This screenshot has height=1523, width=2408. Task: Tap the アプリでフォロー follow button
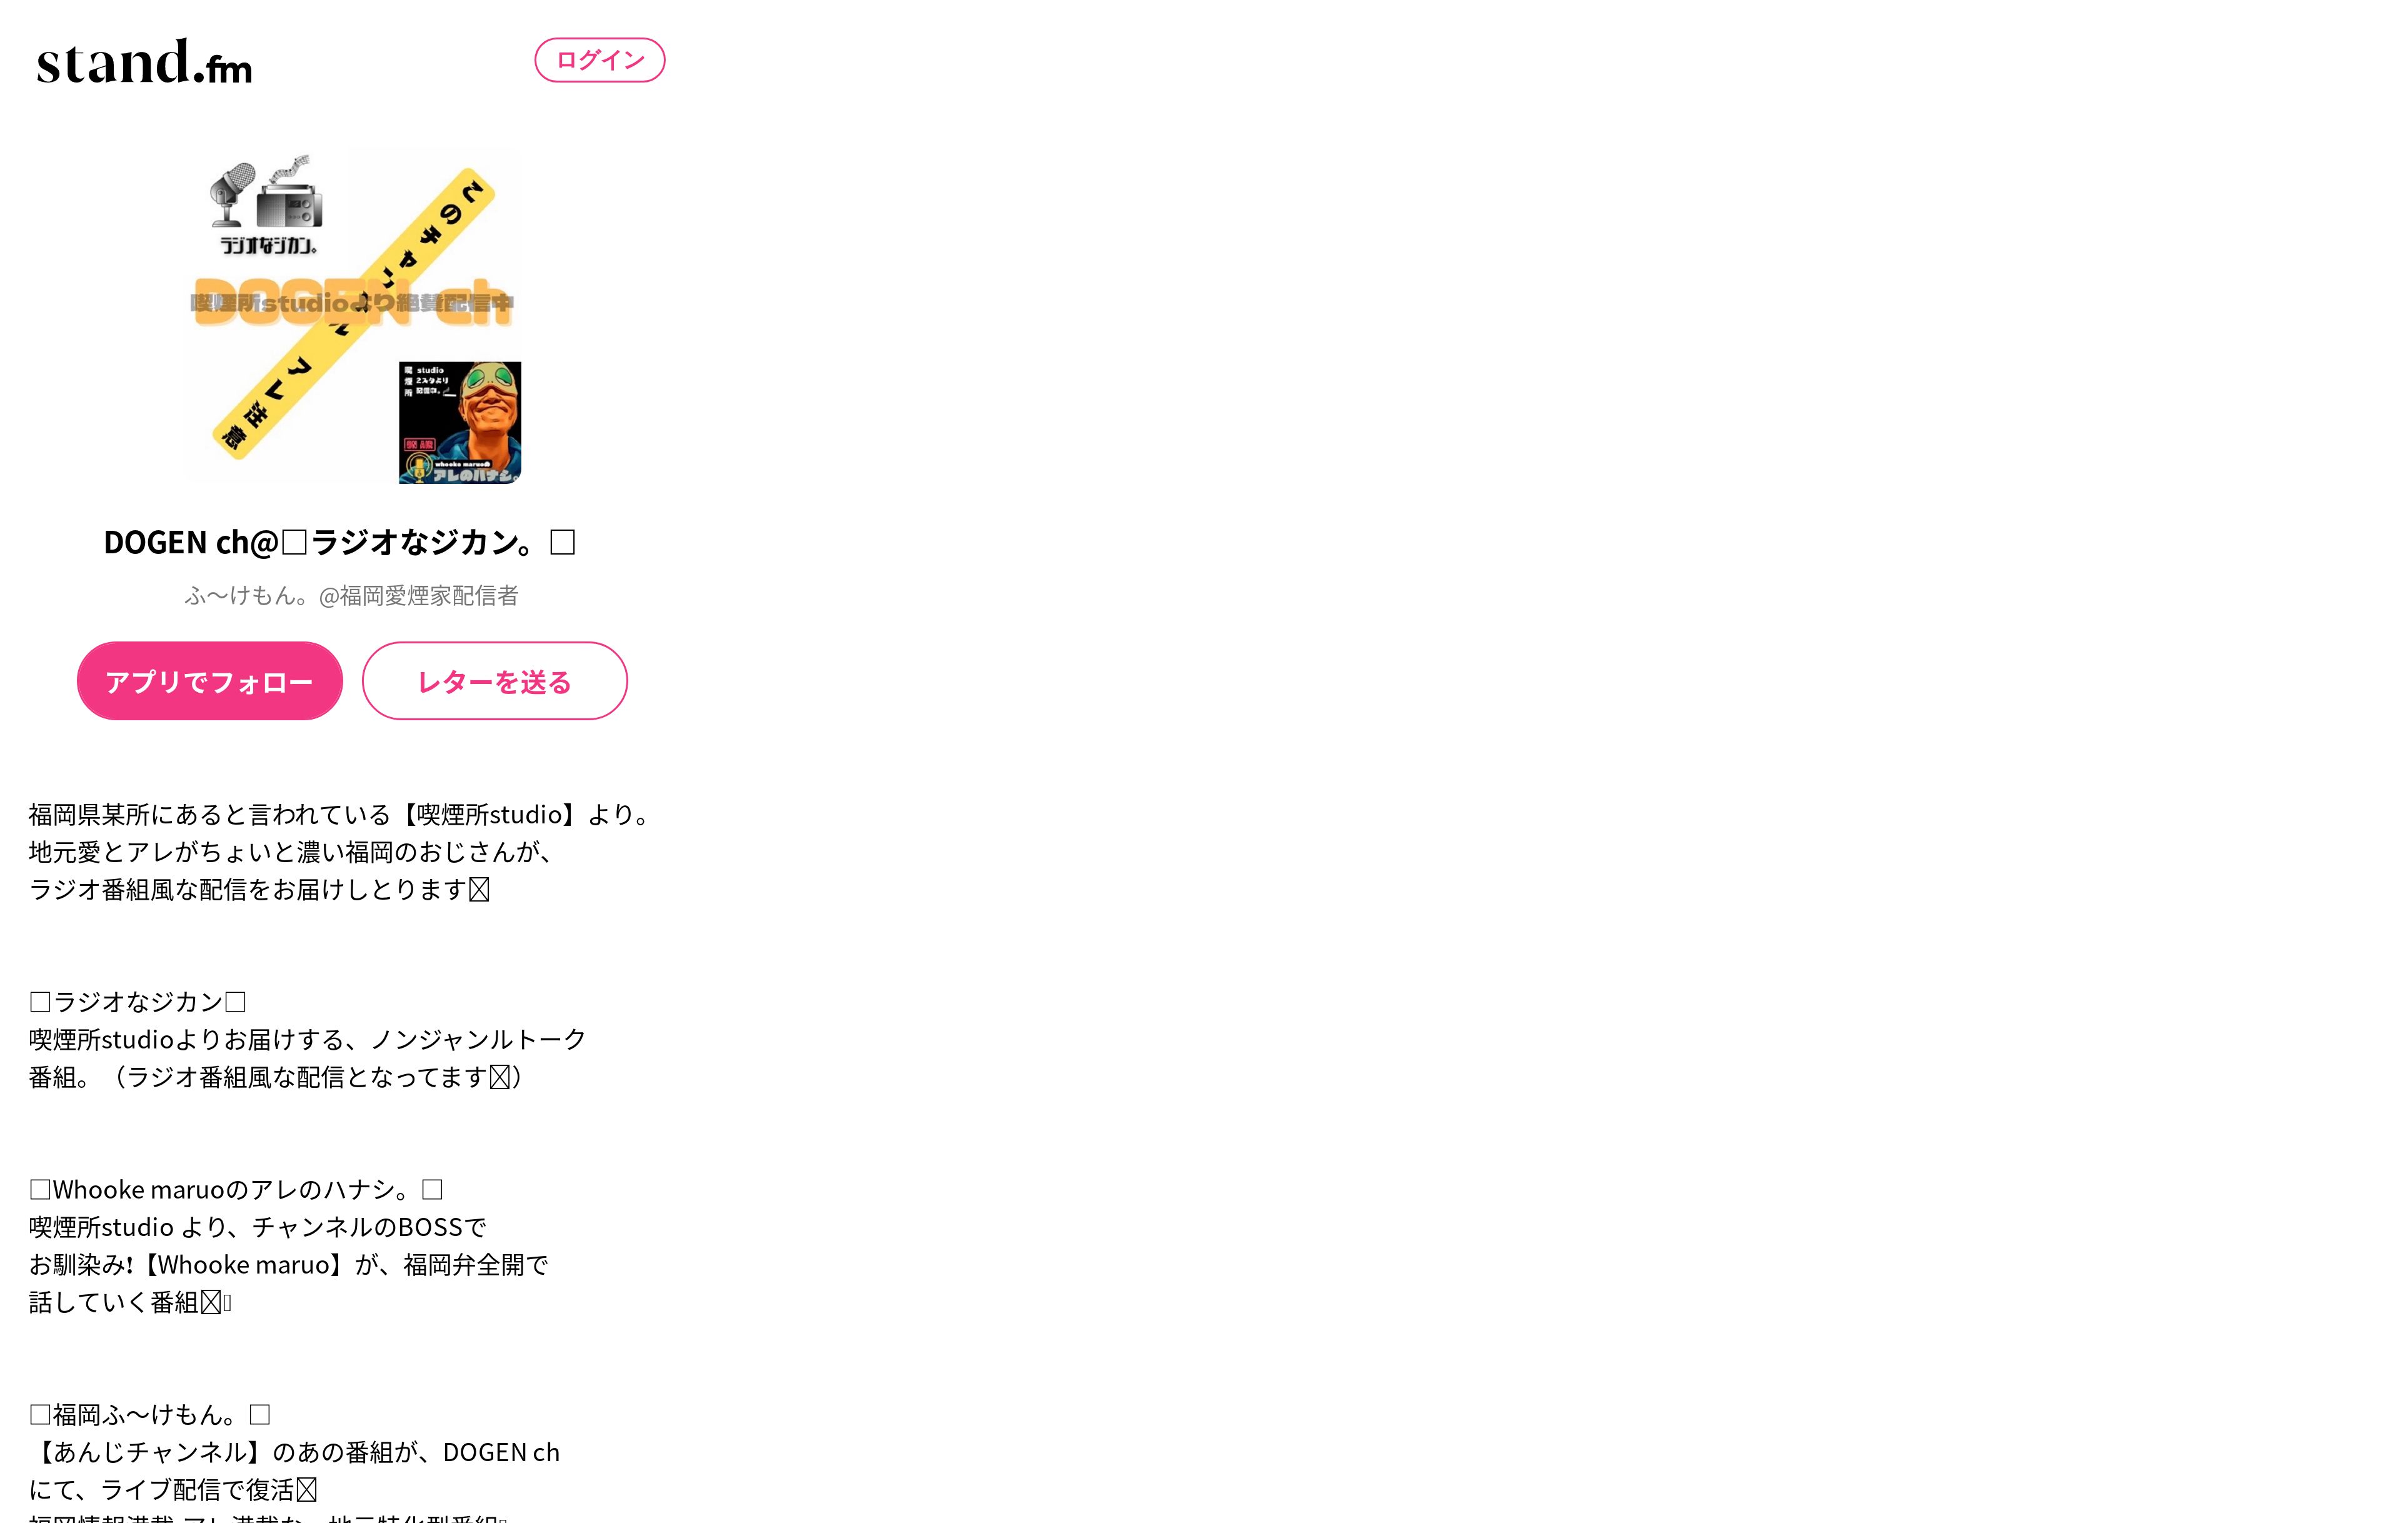[210, 681]
